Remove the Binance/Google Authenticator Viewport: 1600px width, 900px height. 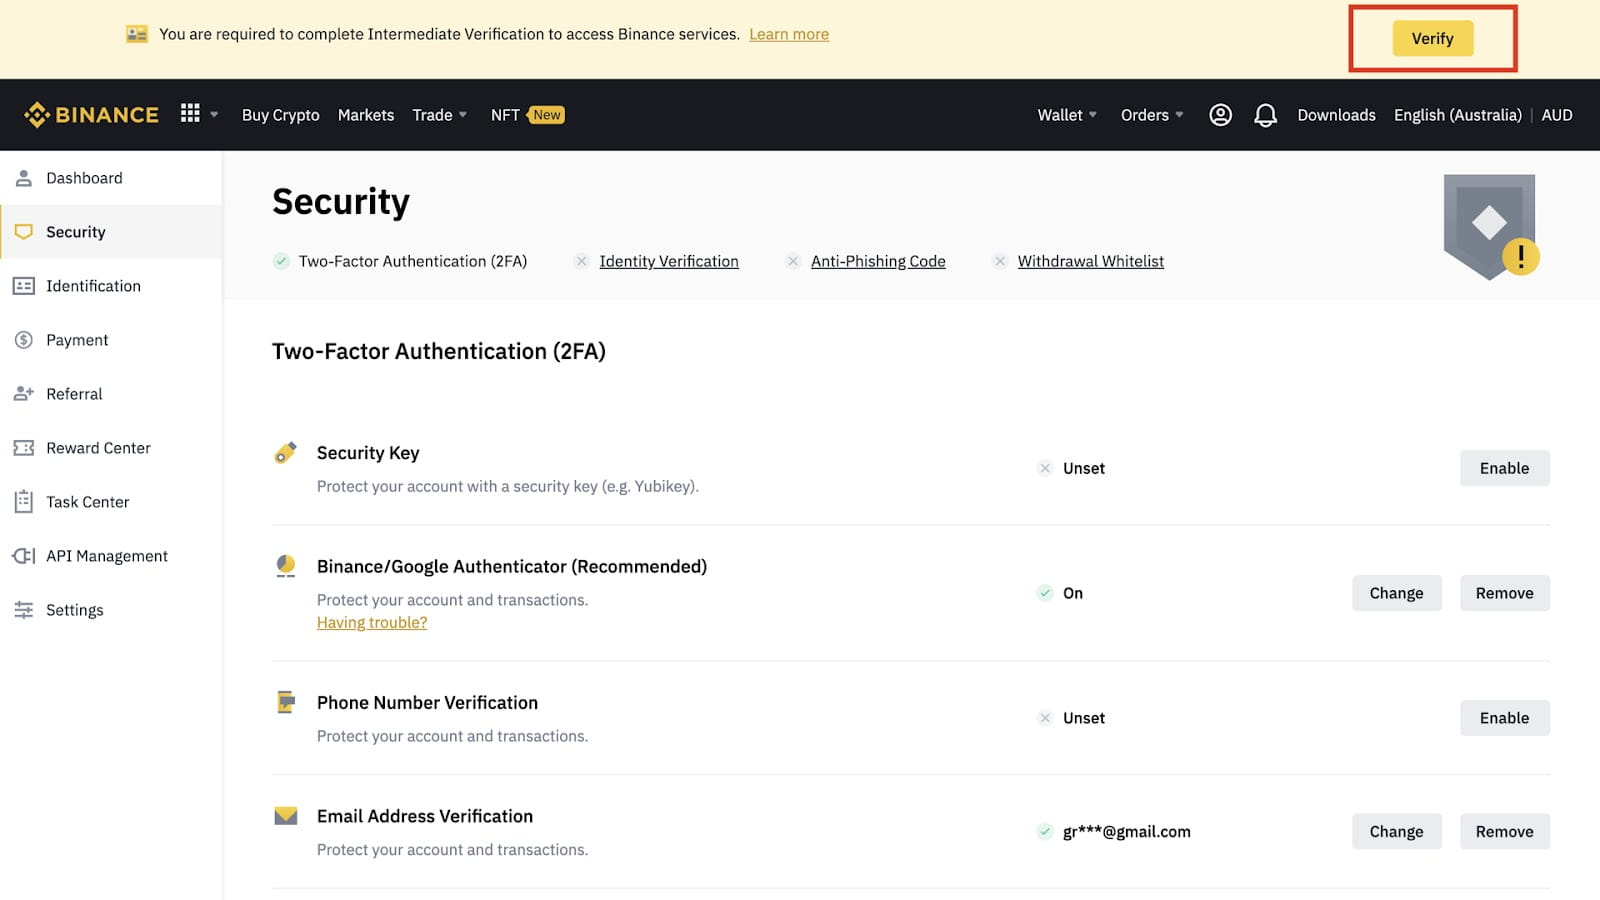[1504, 593]
